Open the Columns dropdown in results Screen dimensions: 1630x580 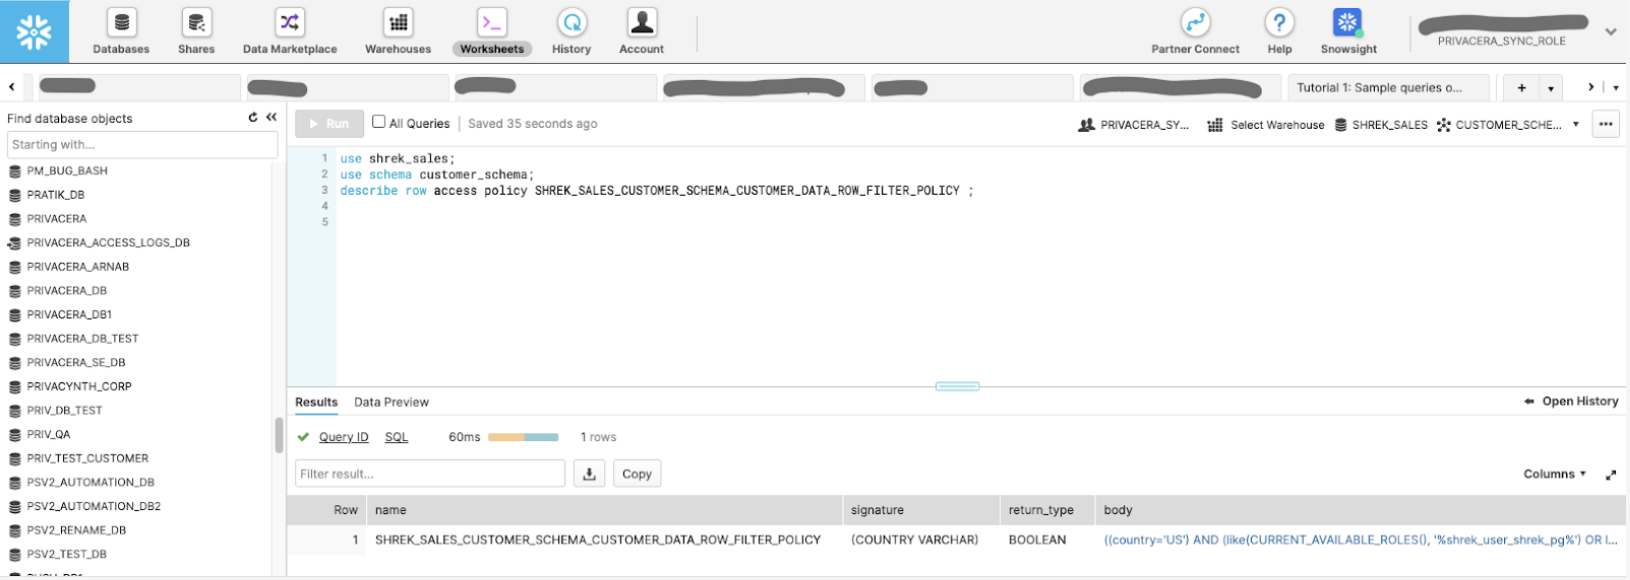point(1554,474)
